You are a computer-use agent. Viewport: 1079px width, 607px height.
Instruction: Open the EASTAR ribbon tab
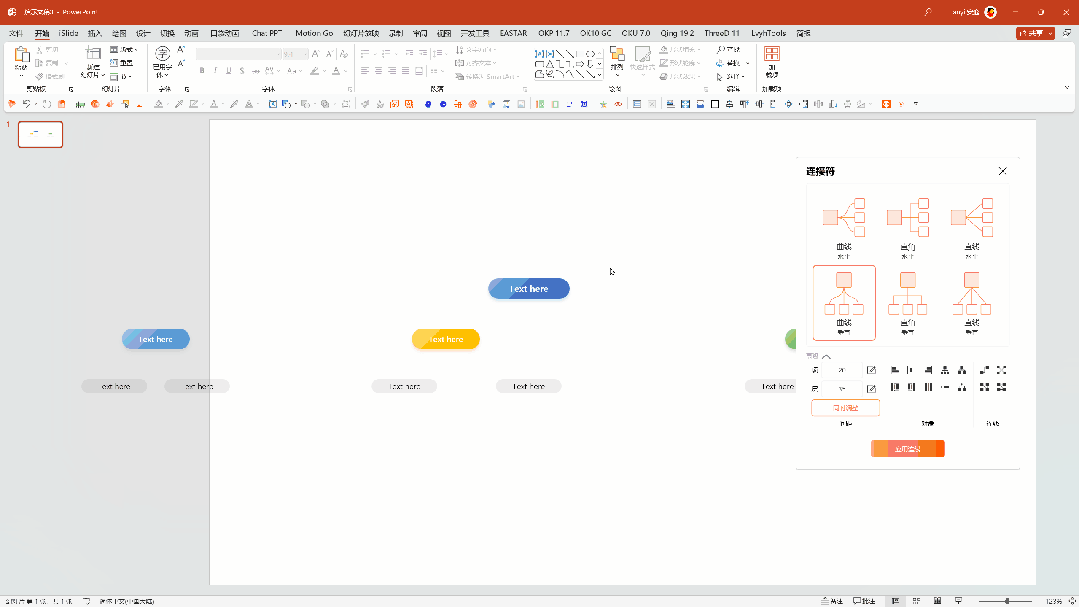[x=513, y=33]
